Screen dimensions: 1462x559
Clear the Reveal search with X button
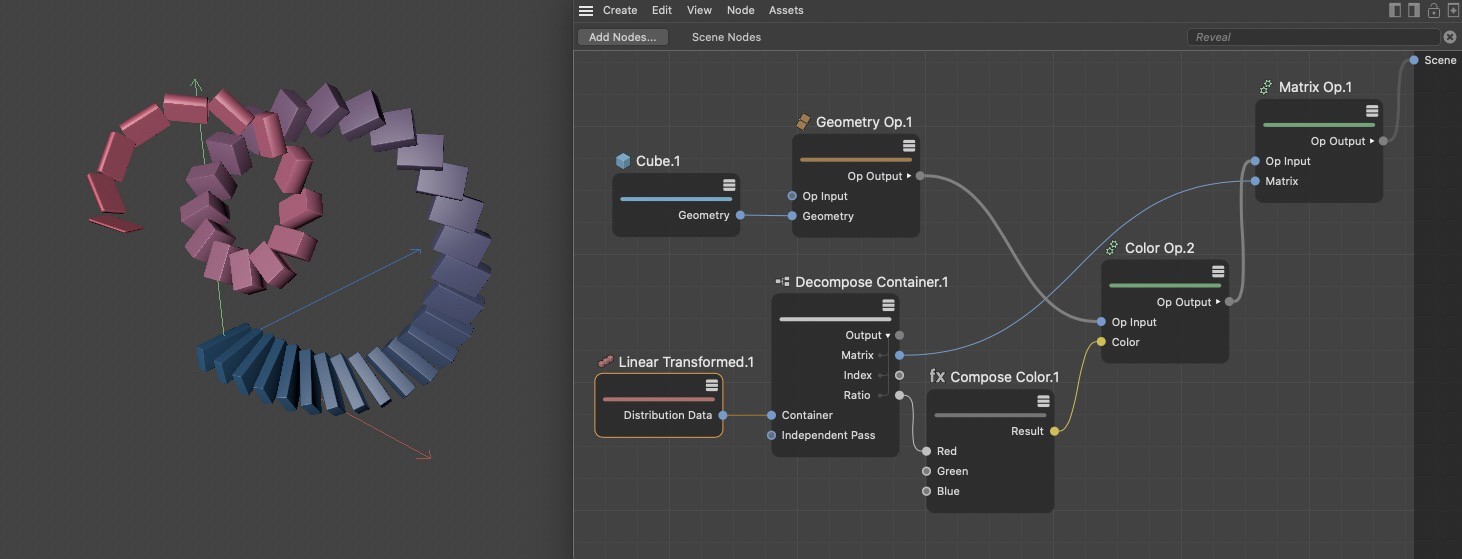point(1450,37)
